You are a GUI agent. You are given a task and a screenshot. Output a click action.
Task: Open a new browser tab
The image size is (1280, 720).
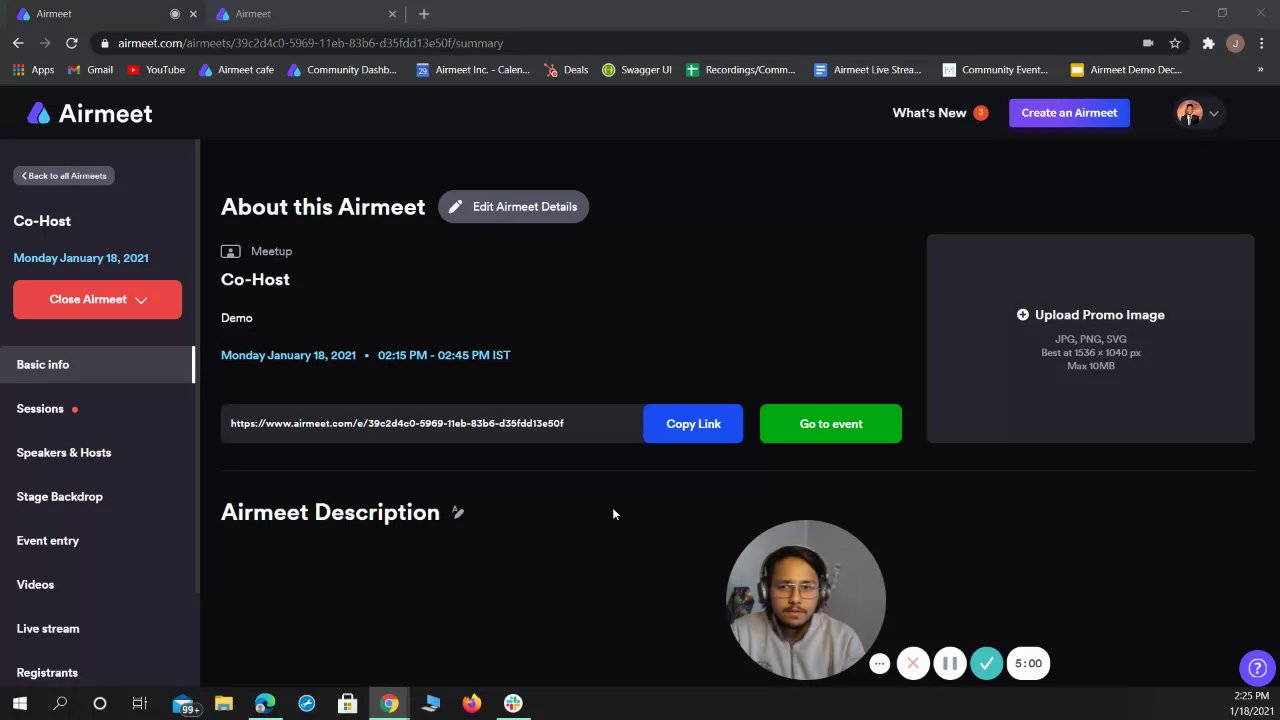tap(424, 14)
